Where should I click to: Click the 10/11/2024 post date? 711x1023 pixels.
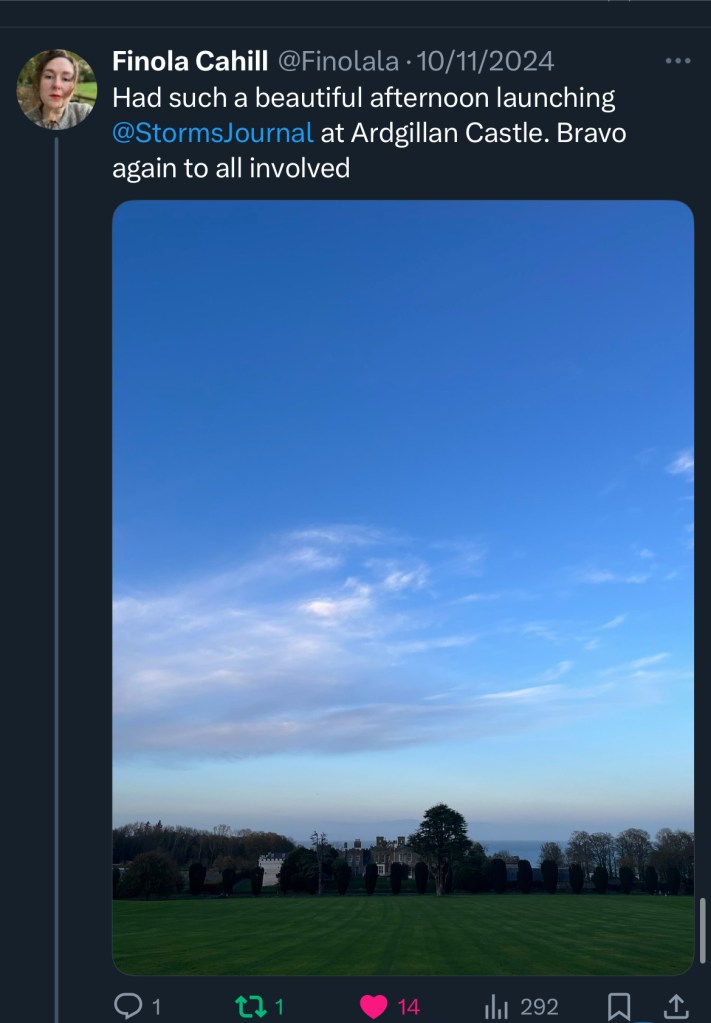[x=485, y=61]
